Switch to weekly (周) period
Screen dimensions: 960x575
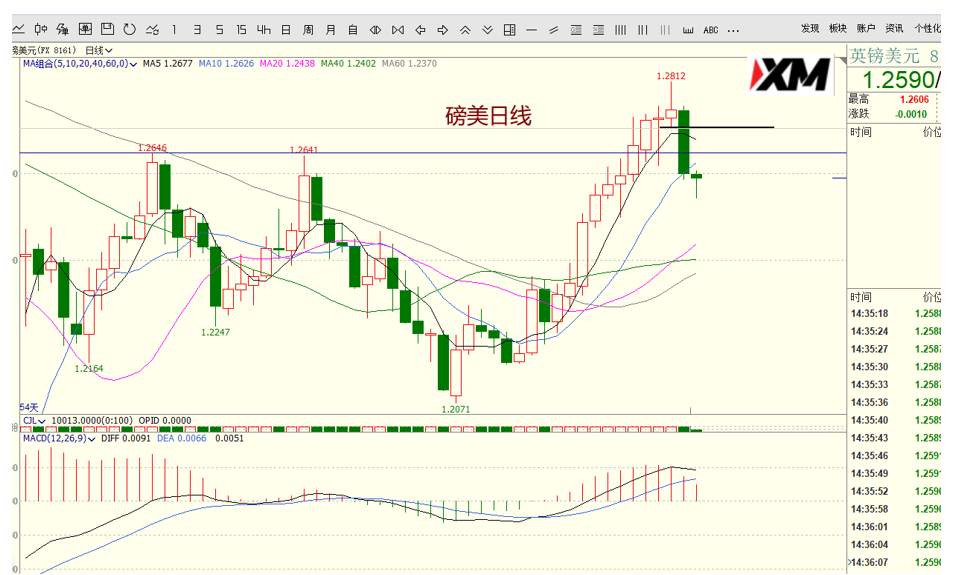click(308, 29)
